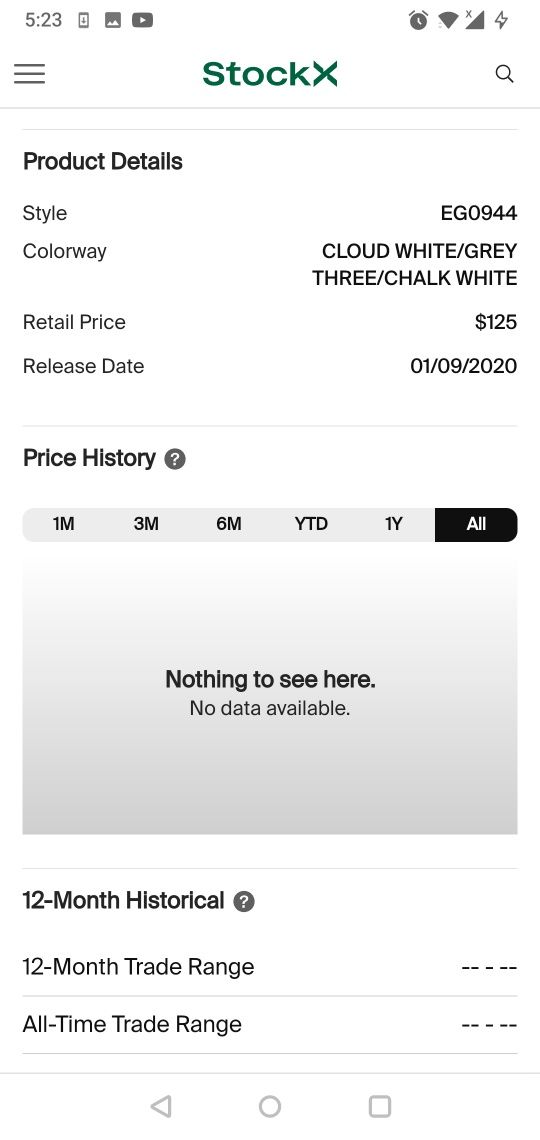The image size is (540, 1140).
Task: Tap the 12-Month Trade Range row
Action: pyautogui.click(x=270, y=967)
